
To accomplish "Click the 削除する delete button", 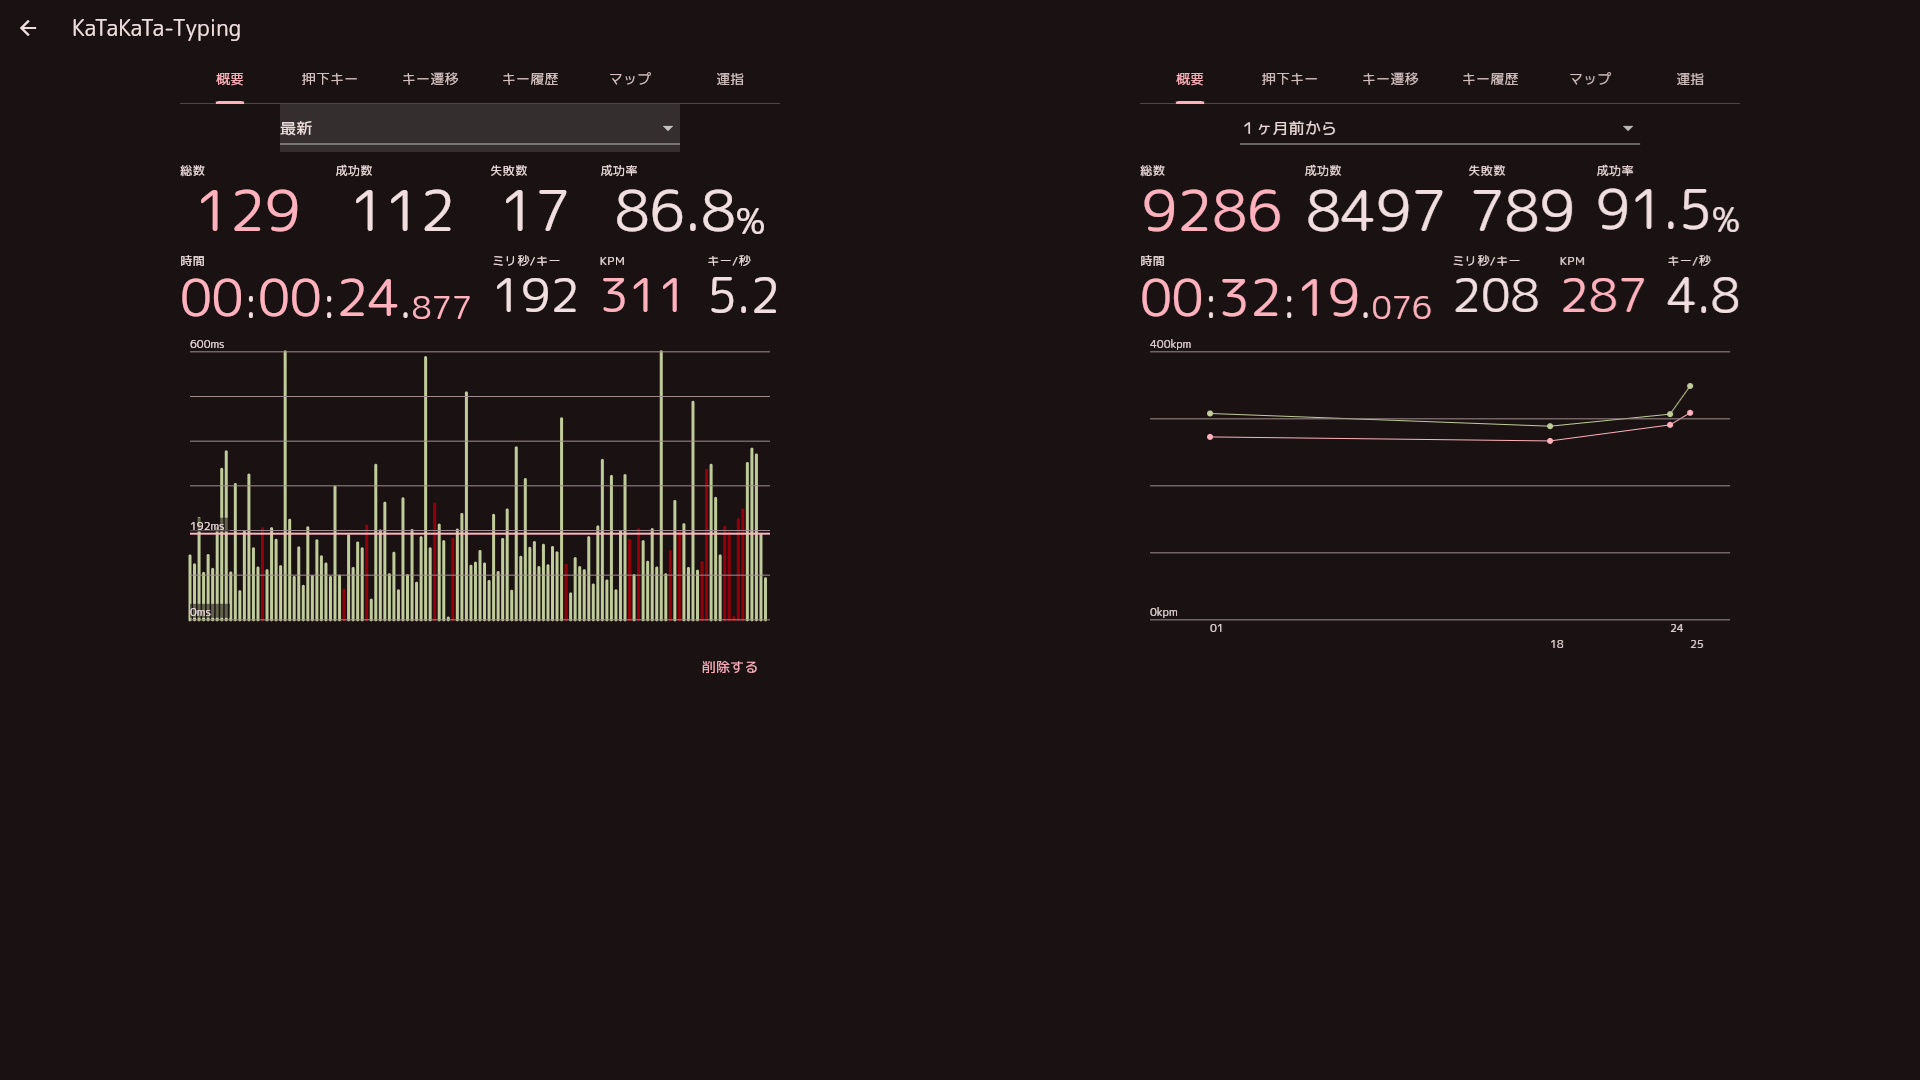I will click(x=729, y=667).
